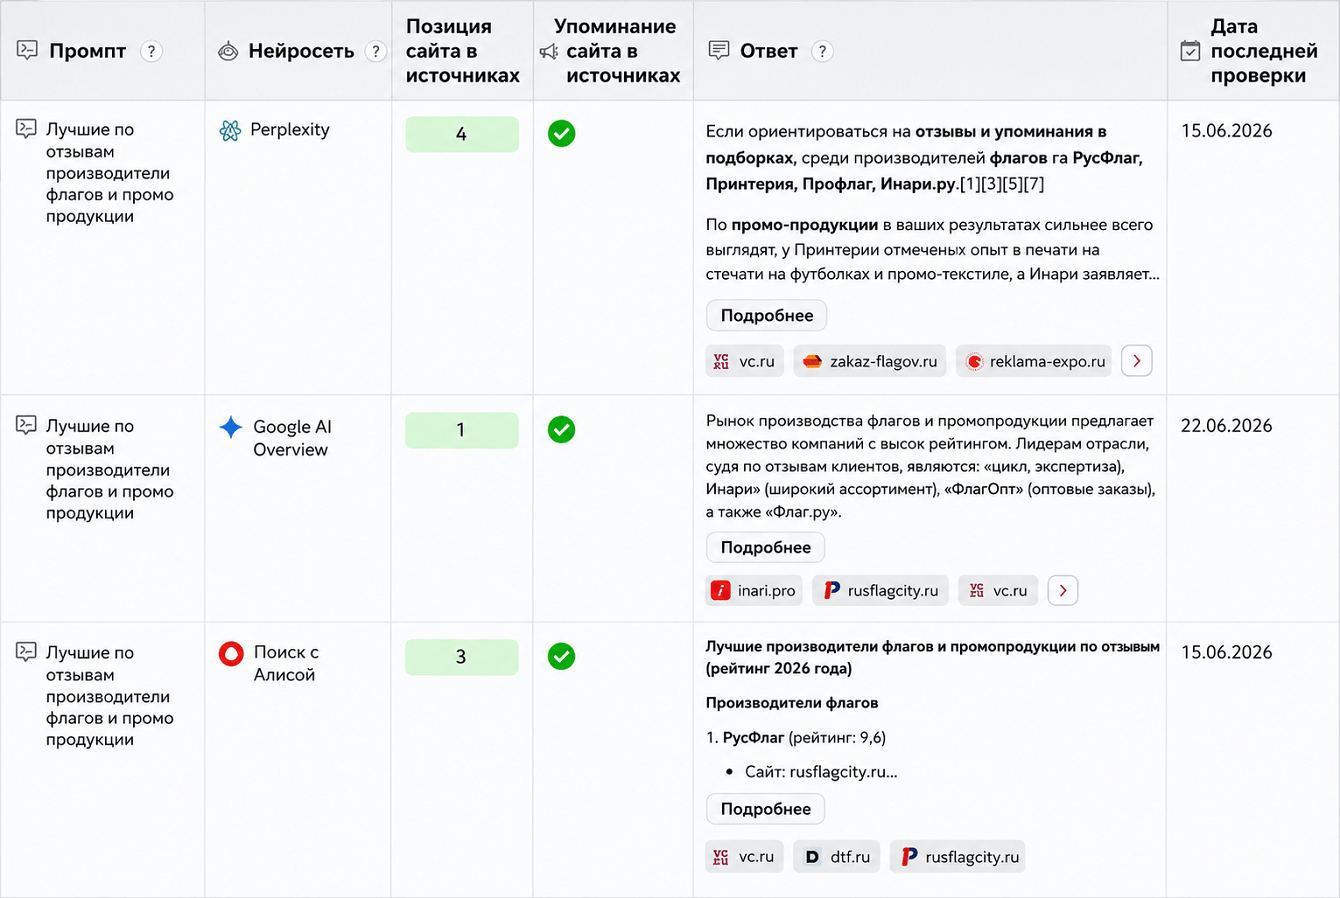Click the help icon next to Нейросеть header
Viewport: 1340px width, 898px height.
[376, 51]
